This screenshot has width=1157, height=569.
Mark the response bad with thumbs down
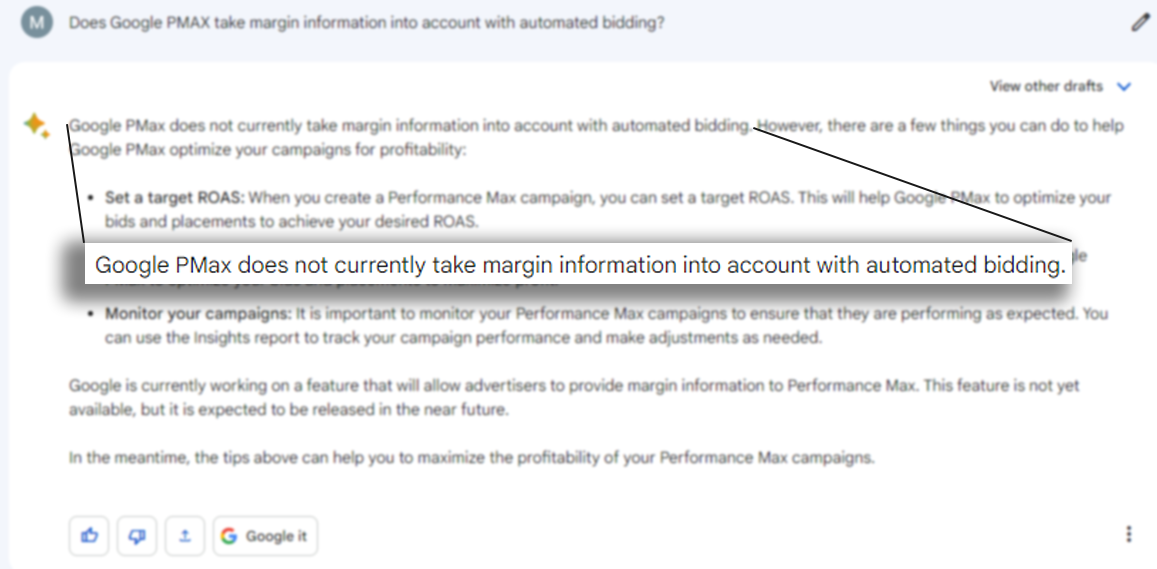(x=137, y=536)
